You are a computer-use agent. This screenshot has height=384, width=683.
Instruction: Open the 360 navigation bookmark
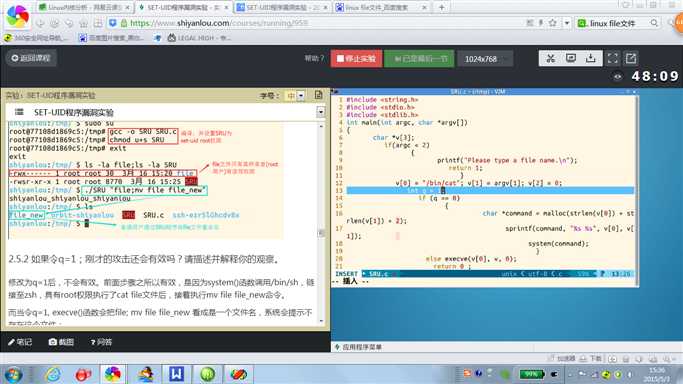point(36,38)
